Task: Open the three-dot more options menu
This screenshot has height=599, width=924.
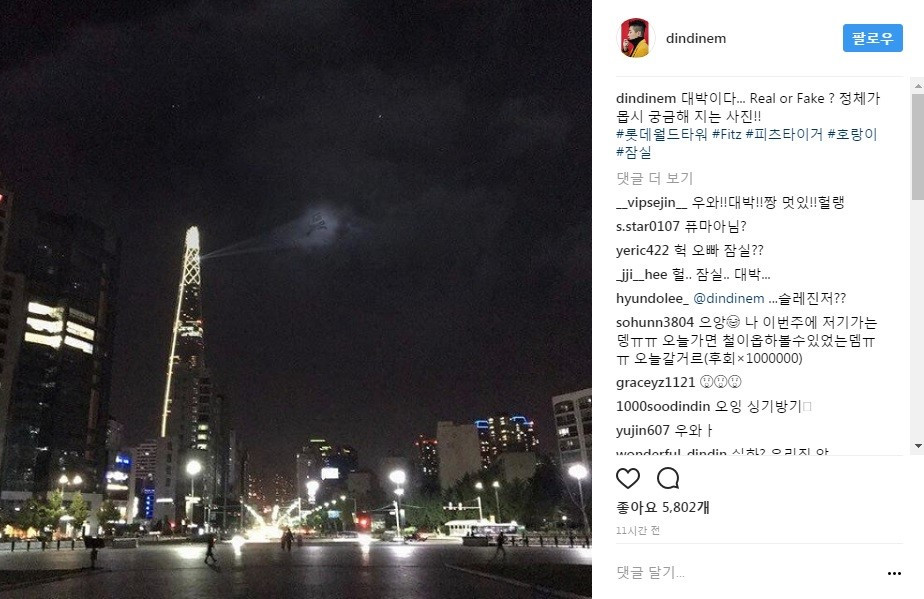Action: point(894,573)
